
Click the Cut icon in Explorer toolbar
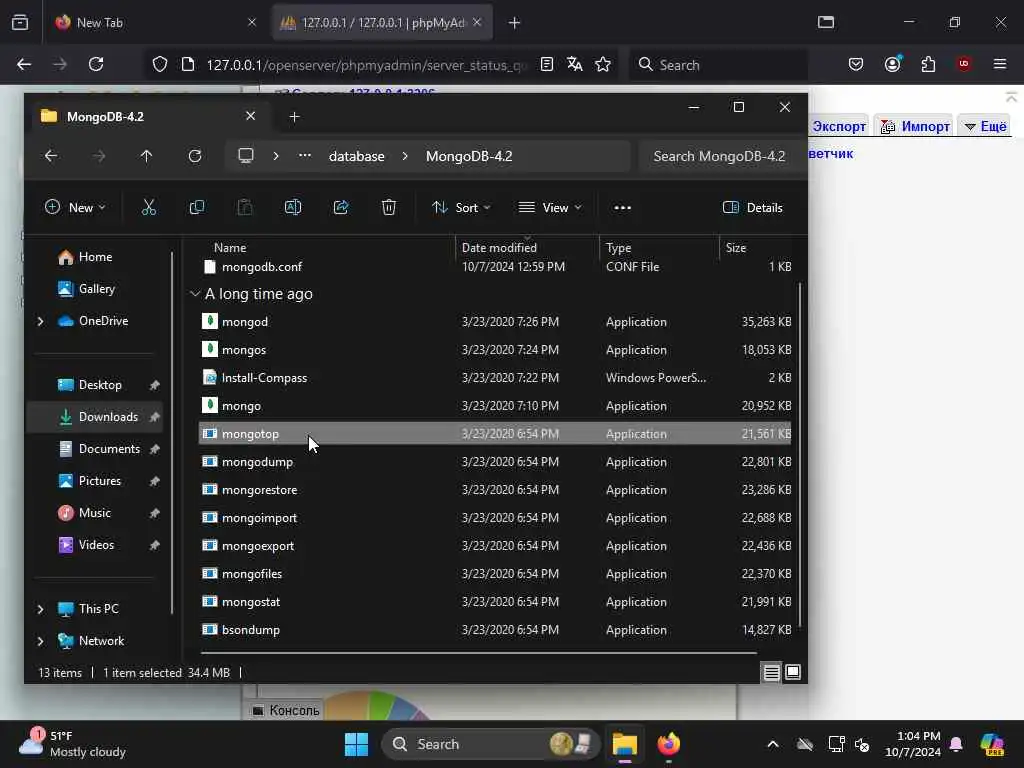click(149, 208)
